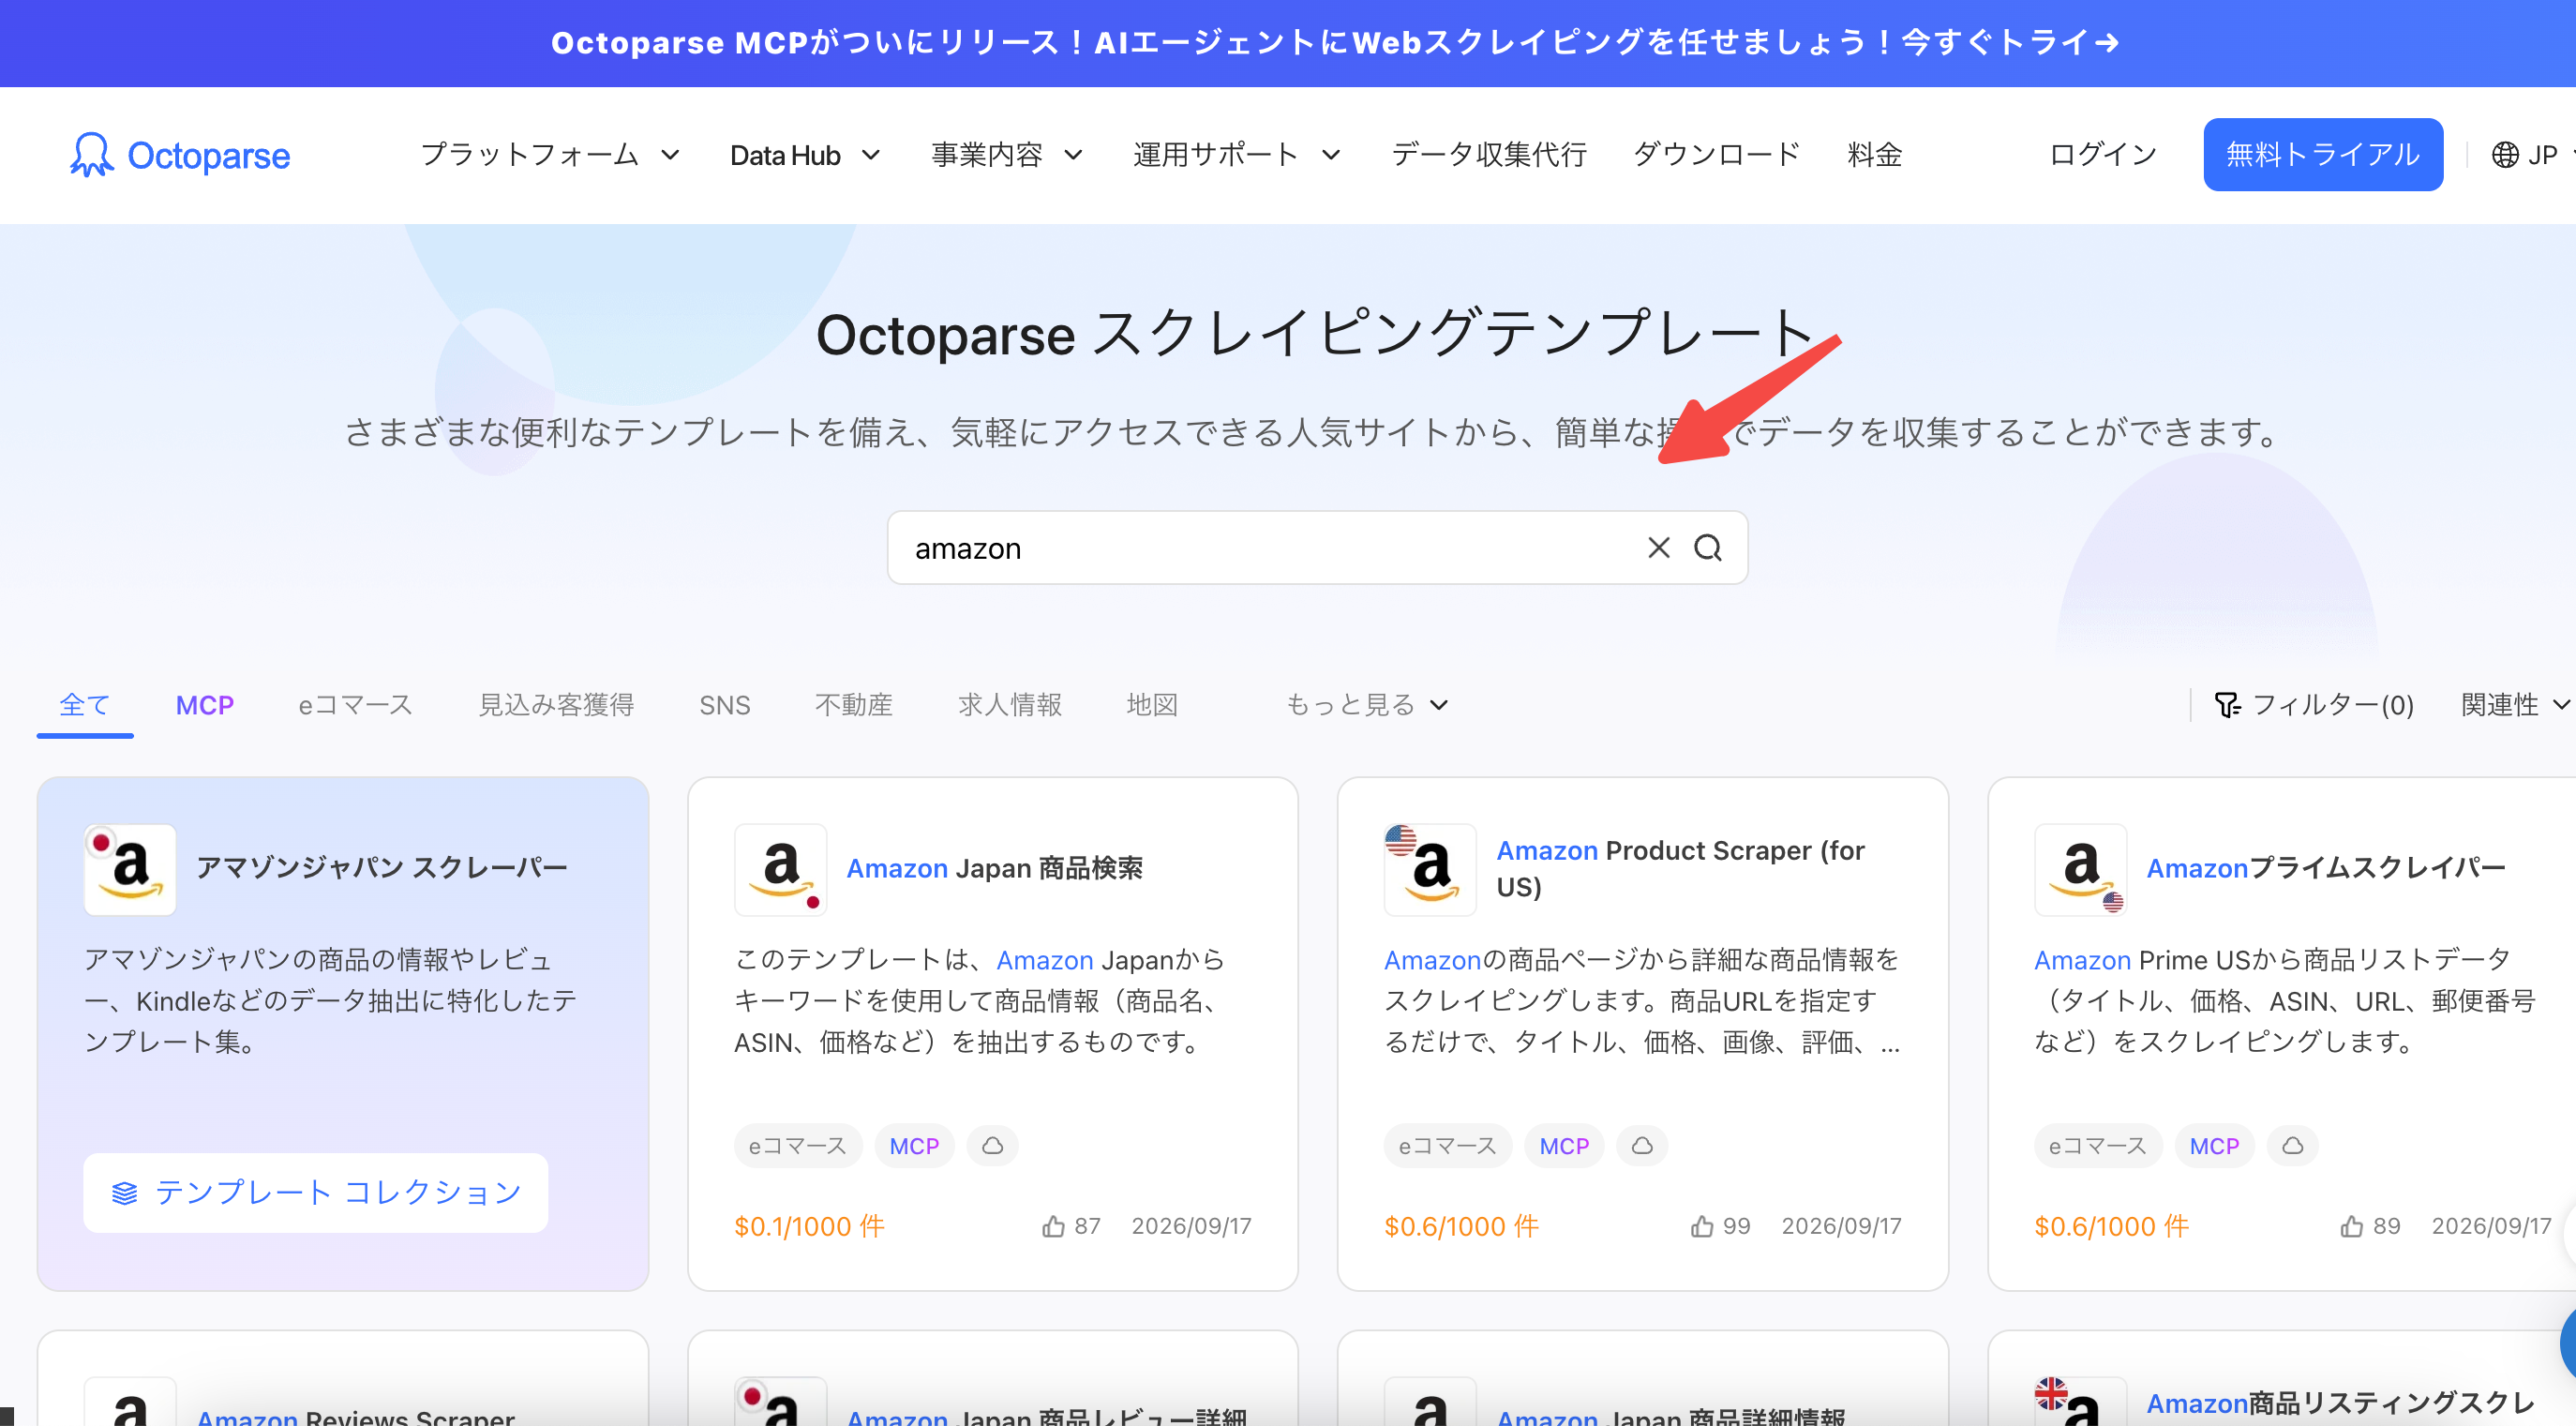Expand the もっと見る categories
2576x1426 pixels.
pos(1367,705)
